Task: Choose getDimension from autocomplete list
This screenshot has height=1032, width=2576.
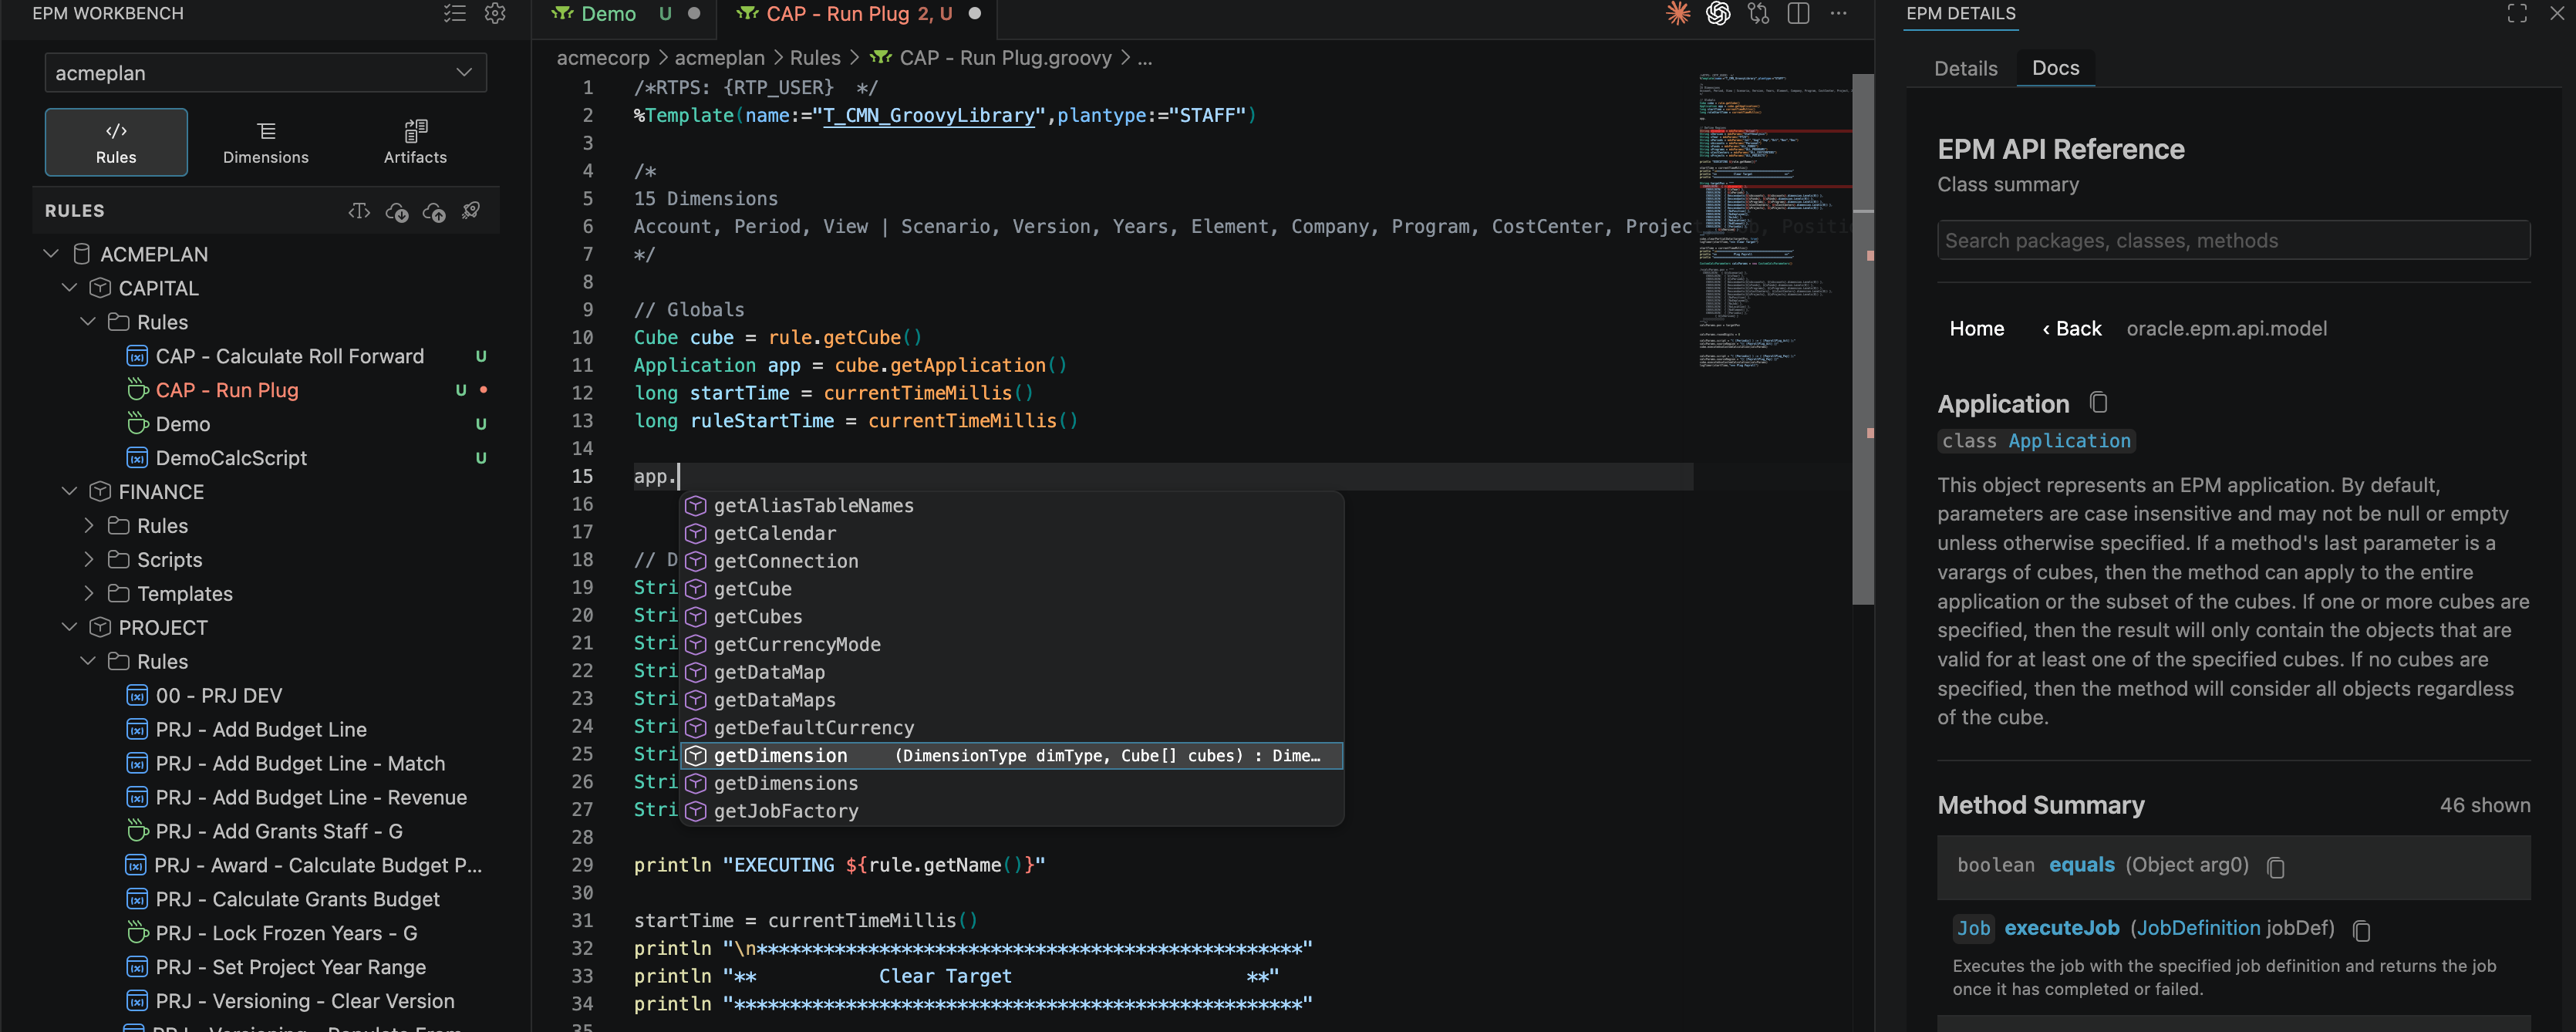Action: pyautogui.click(x=1011, y=755)
